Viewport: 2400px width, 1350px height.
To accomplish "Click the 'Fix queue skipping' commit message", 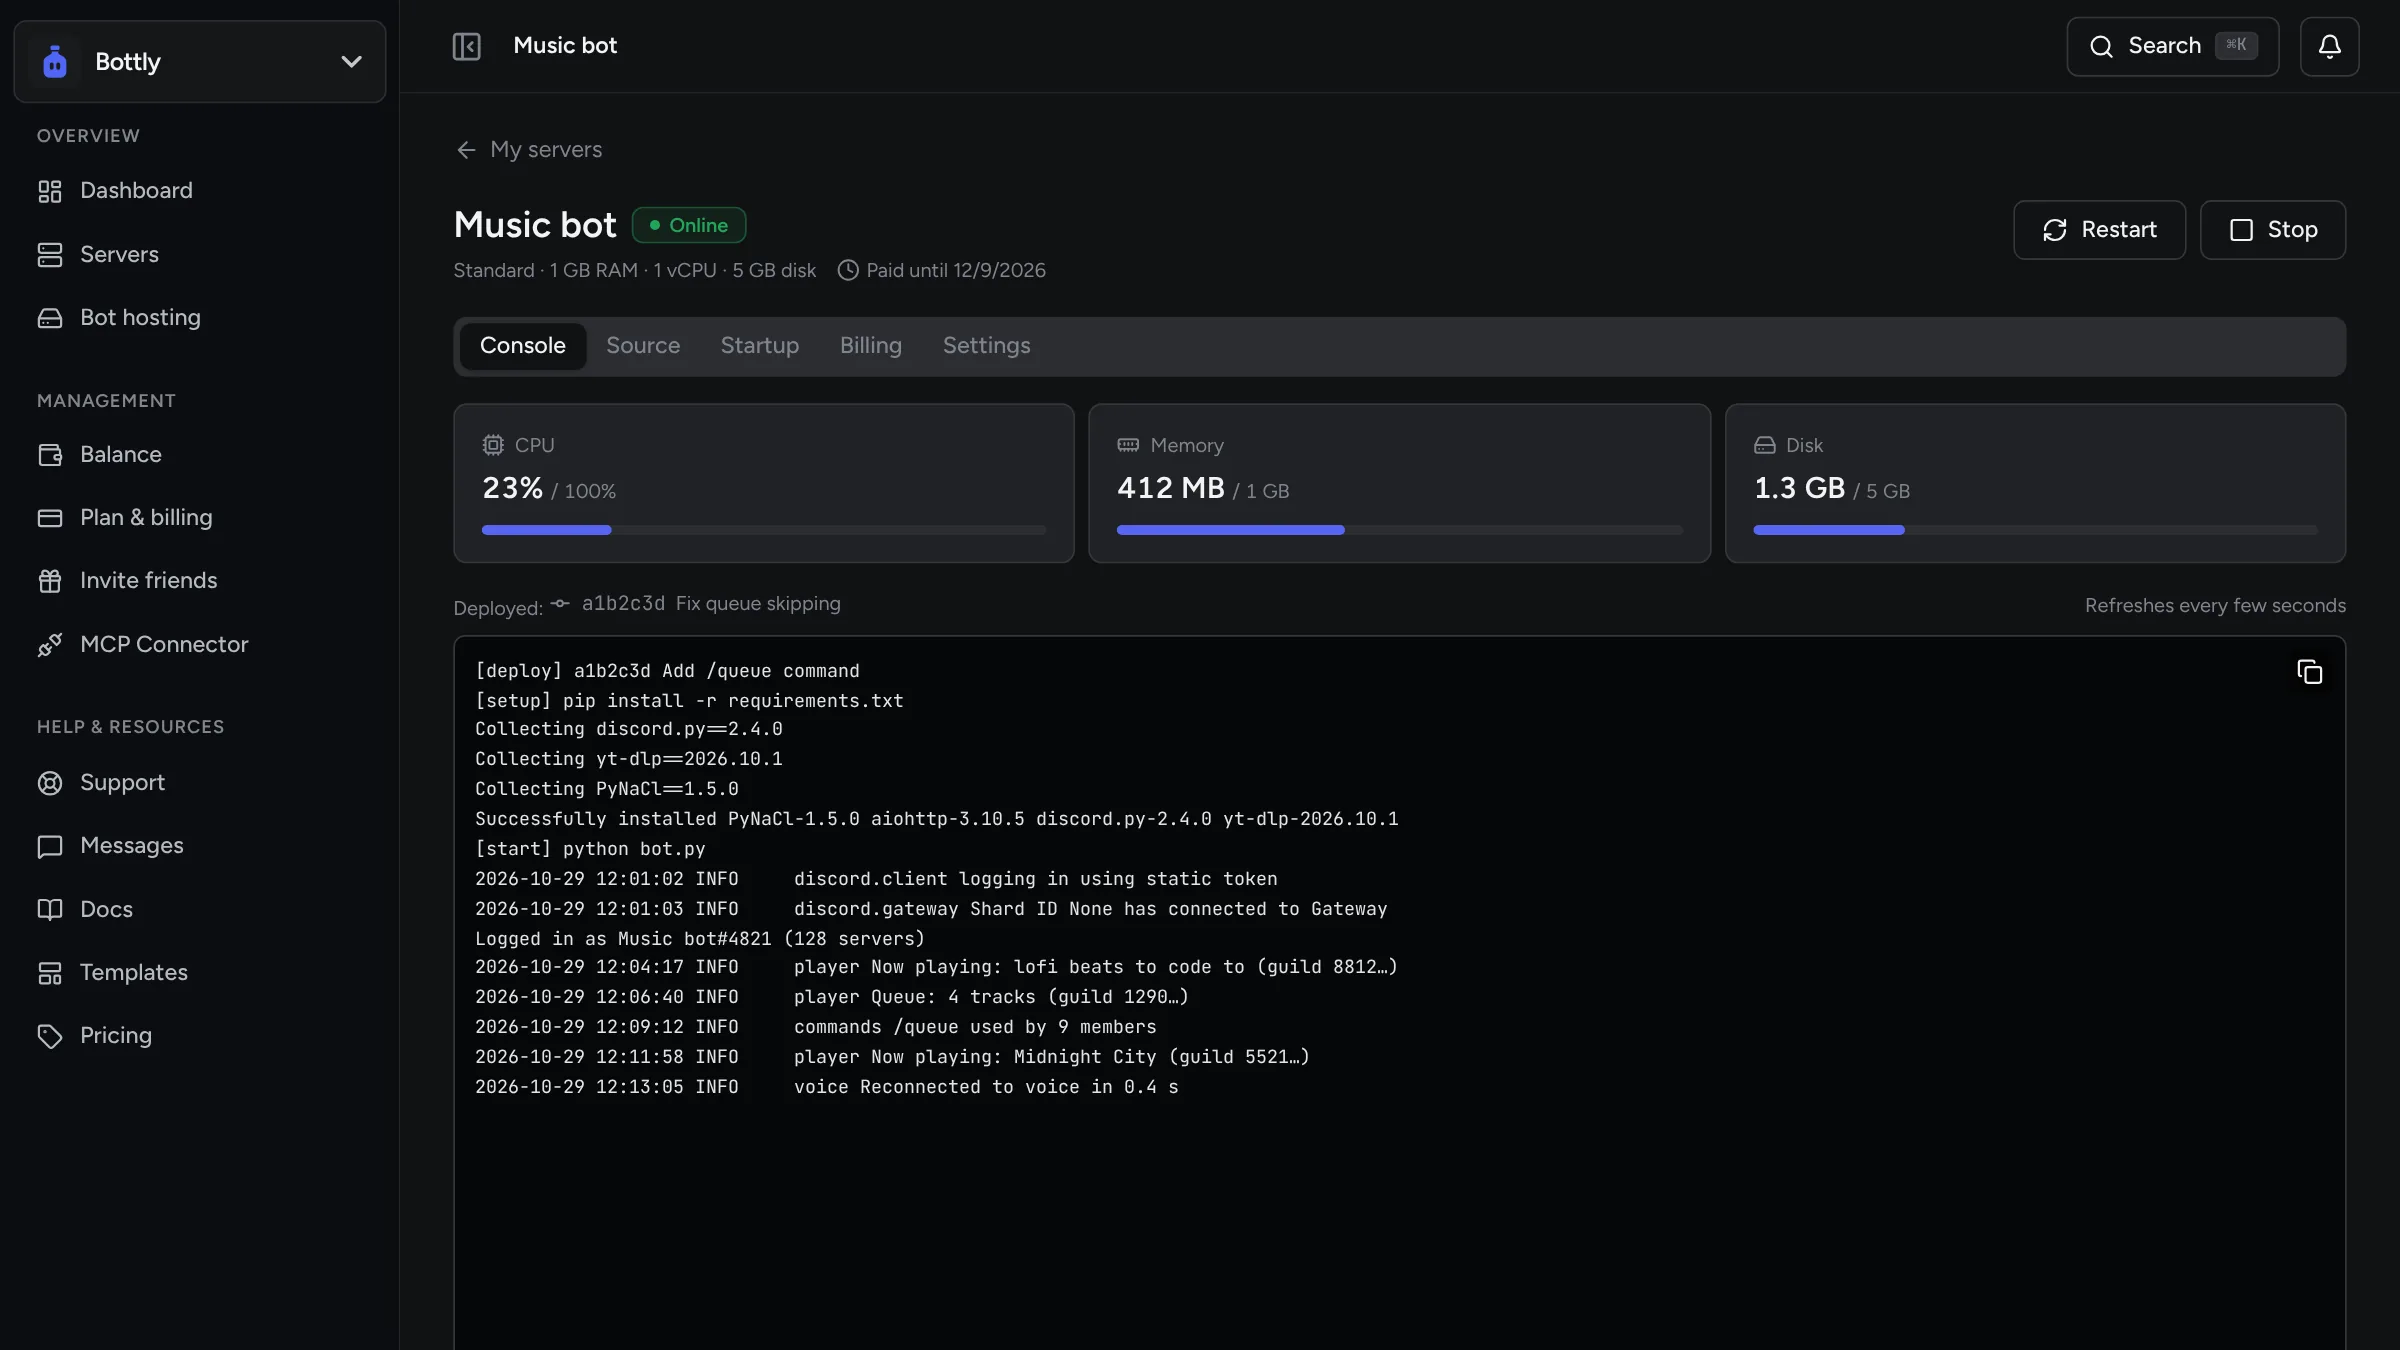I will tap(758, 604).
